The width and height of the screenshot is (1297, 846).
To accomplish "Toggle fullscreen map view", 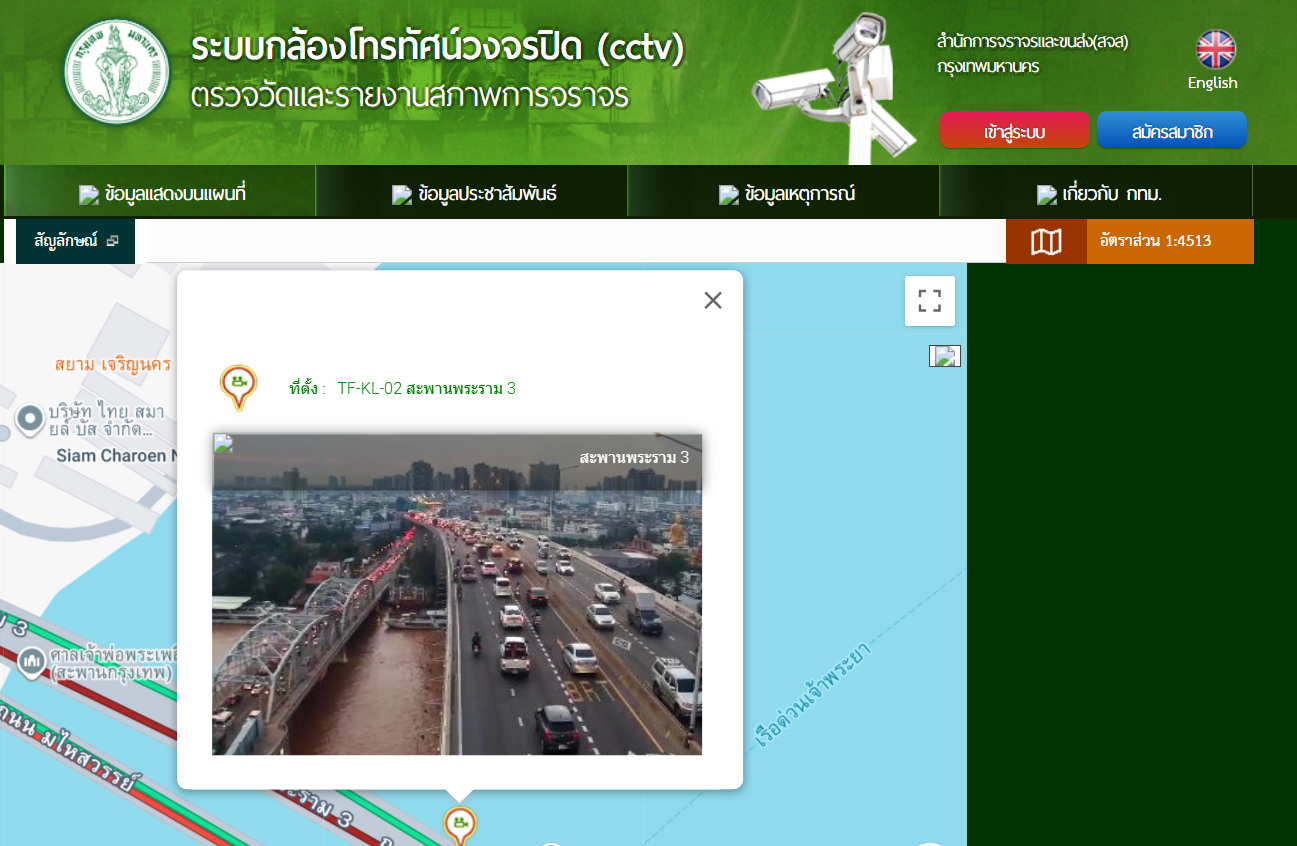I will [x=929, y=301].
